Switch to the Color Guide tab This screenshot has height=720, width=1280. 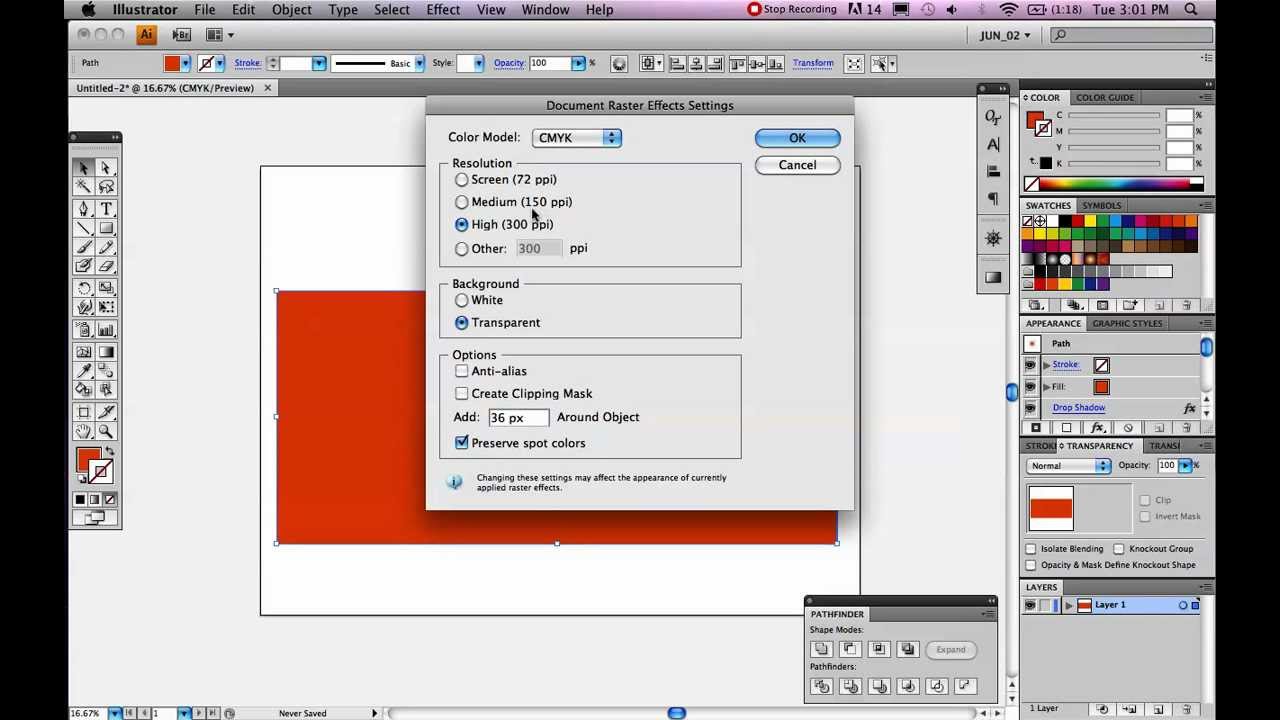coord(1105,98)
